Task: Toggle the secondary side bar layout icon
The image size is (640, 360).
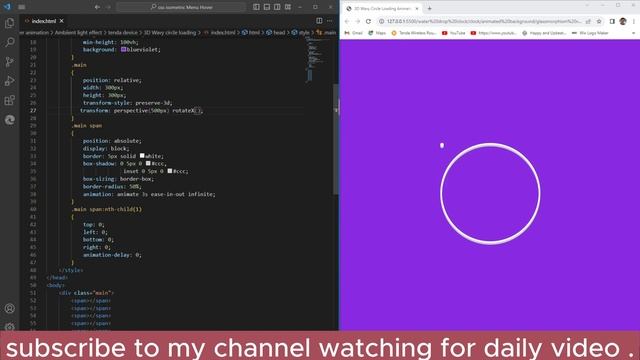Action: click(277, 7)
